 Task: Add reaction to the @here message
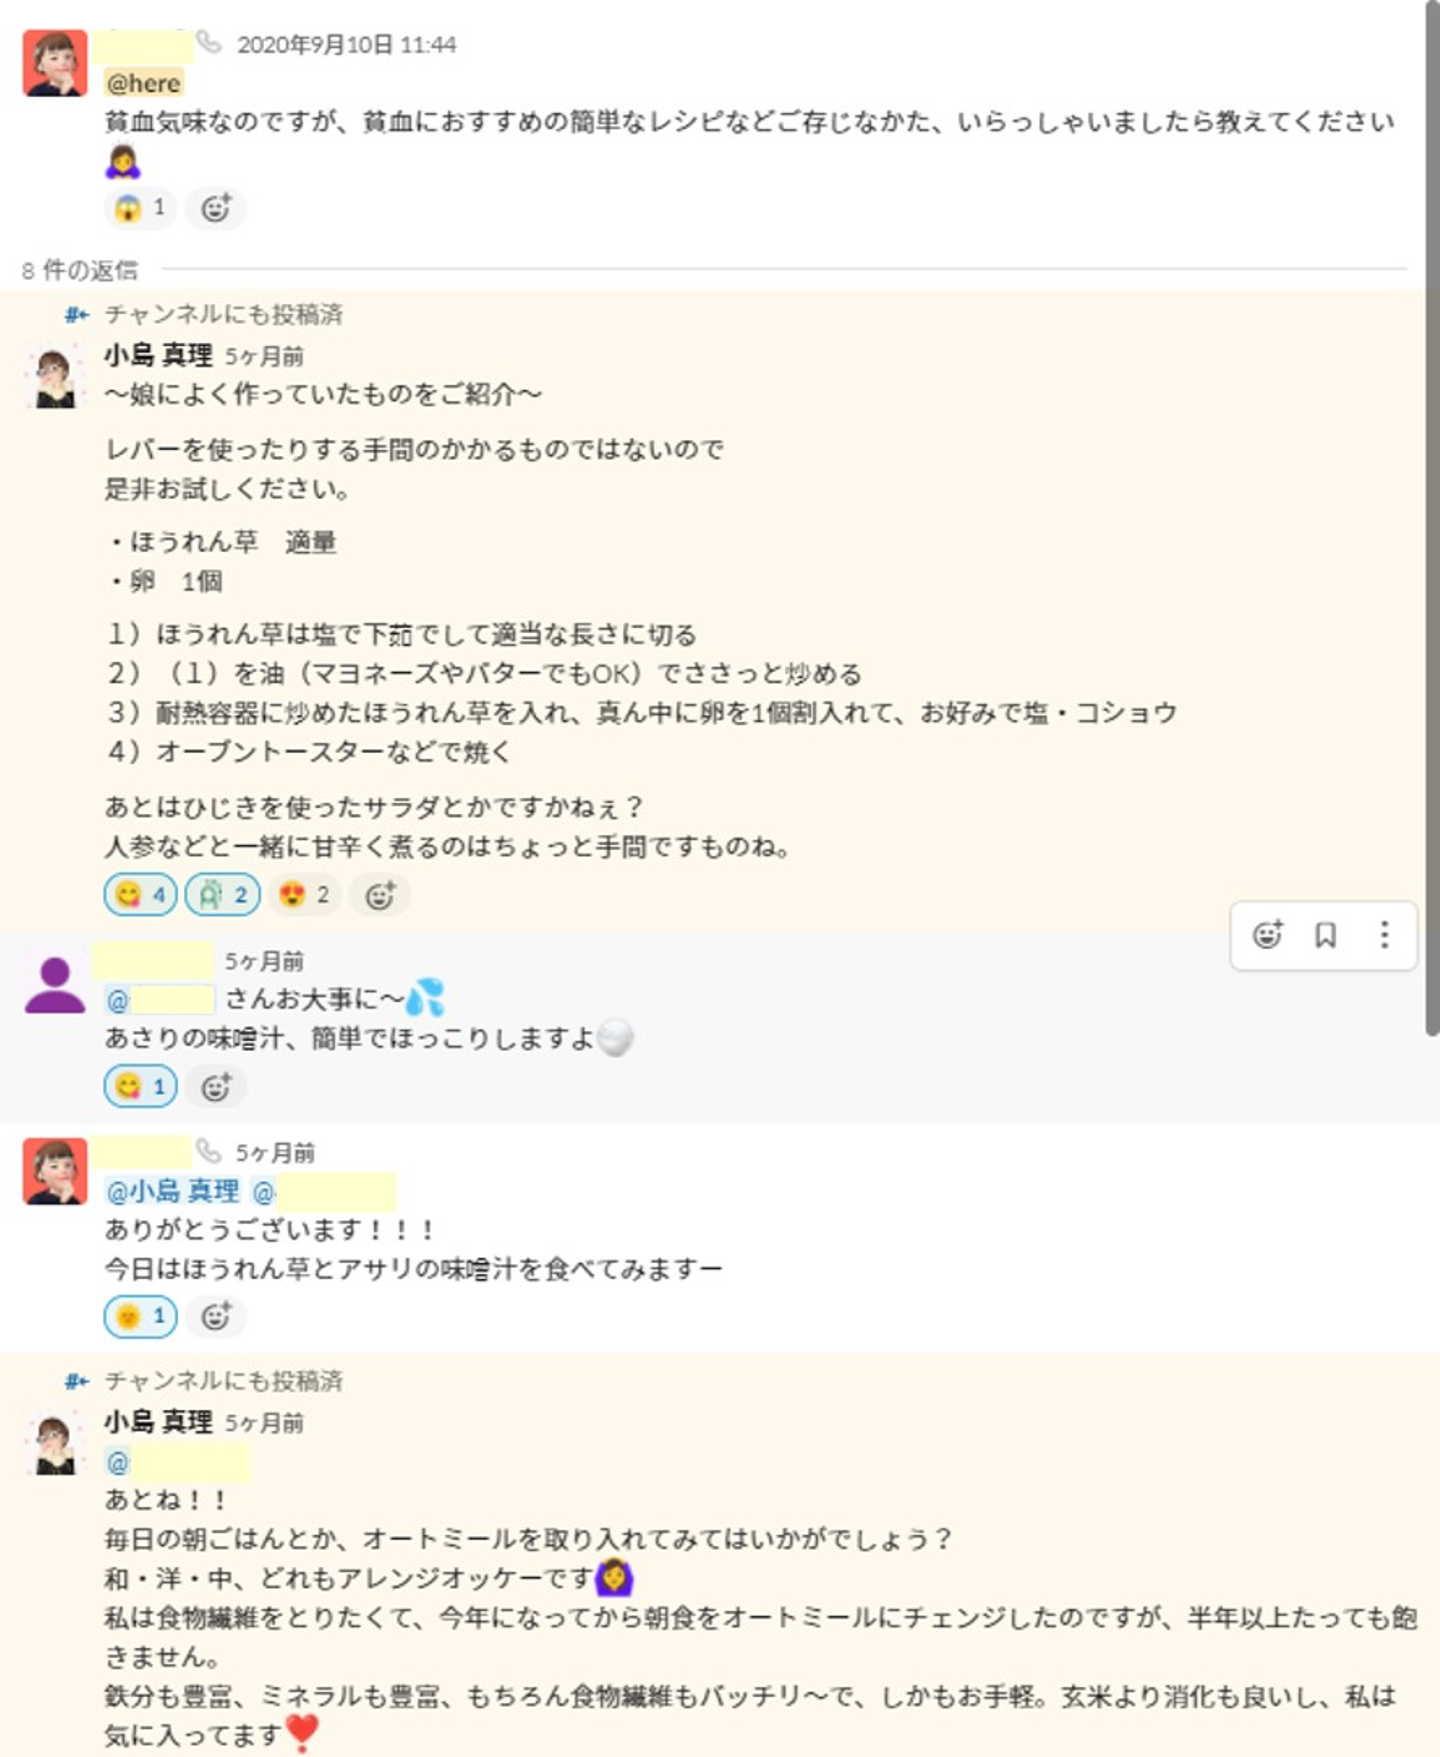[216, 208]
